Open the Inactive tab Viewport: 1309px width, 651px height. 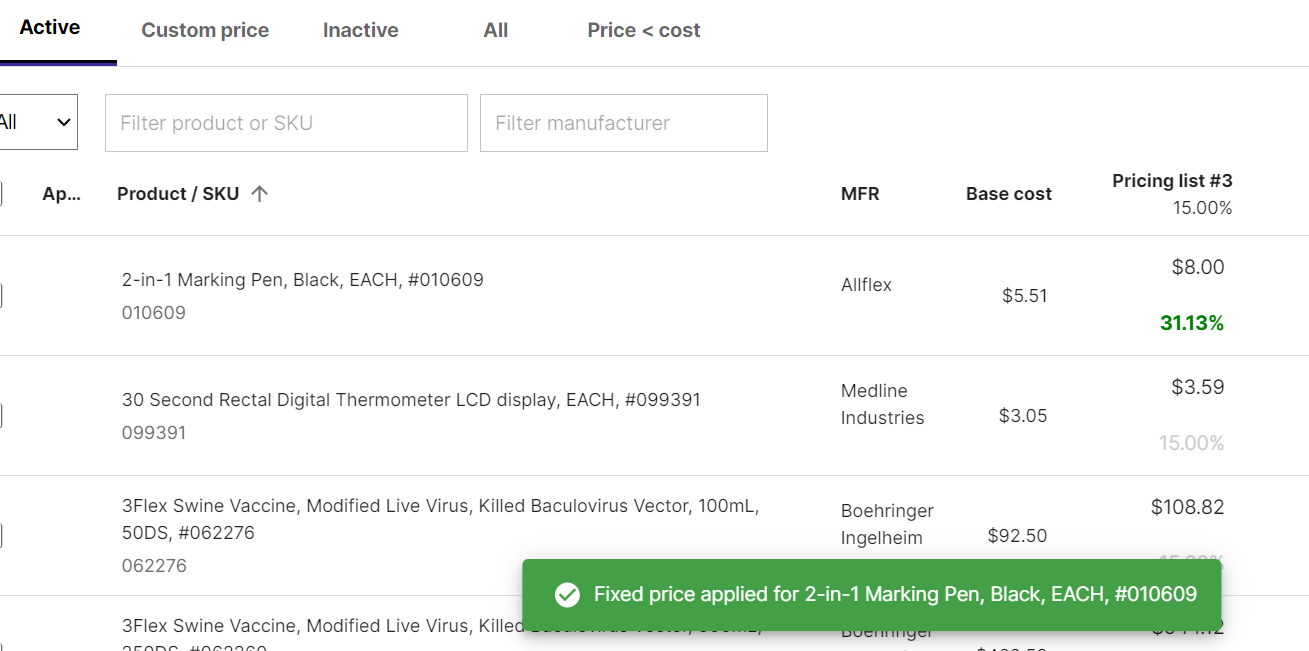point(360,30)
